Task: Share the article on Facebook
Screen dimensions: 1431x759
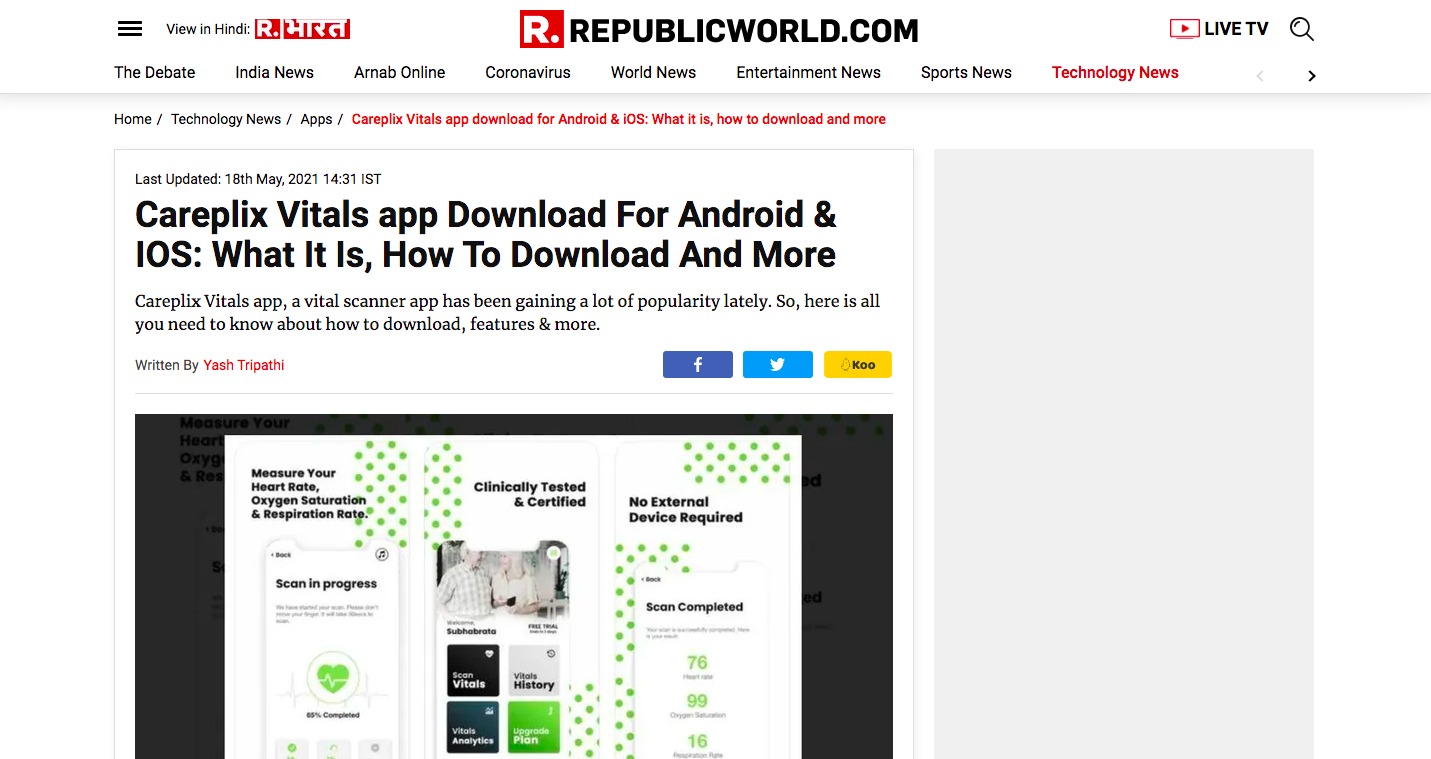Action: [x=698, y=365]
